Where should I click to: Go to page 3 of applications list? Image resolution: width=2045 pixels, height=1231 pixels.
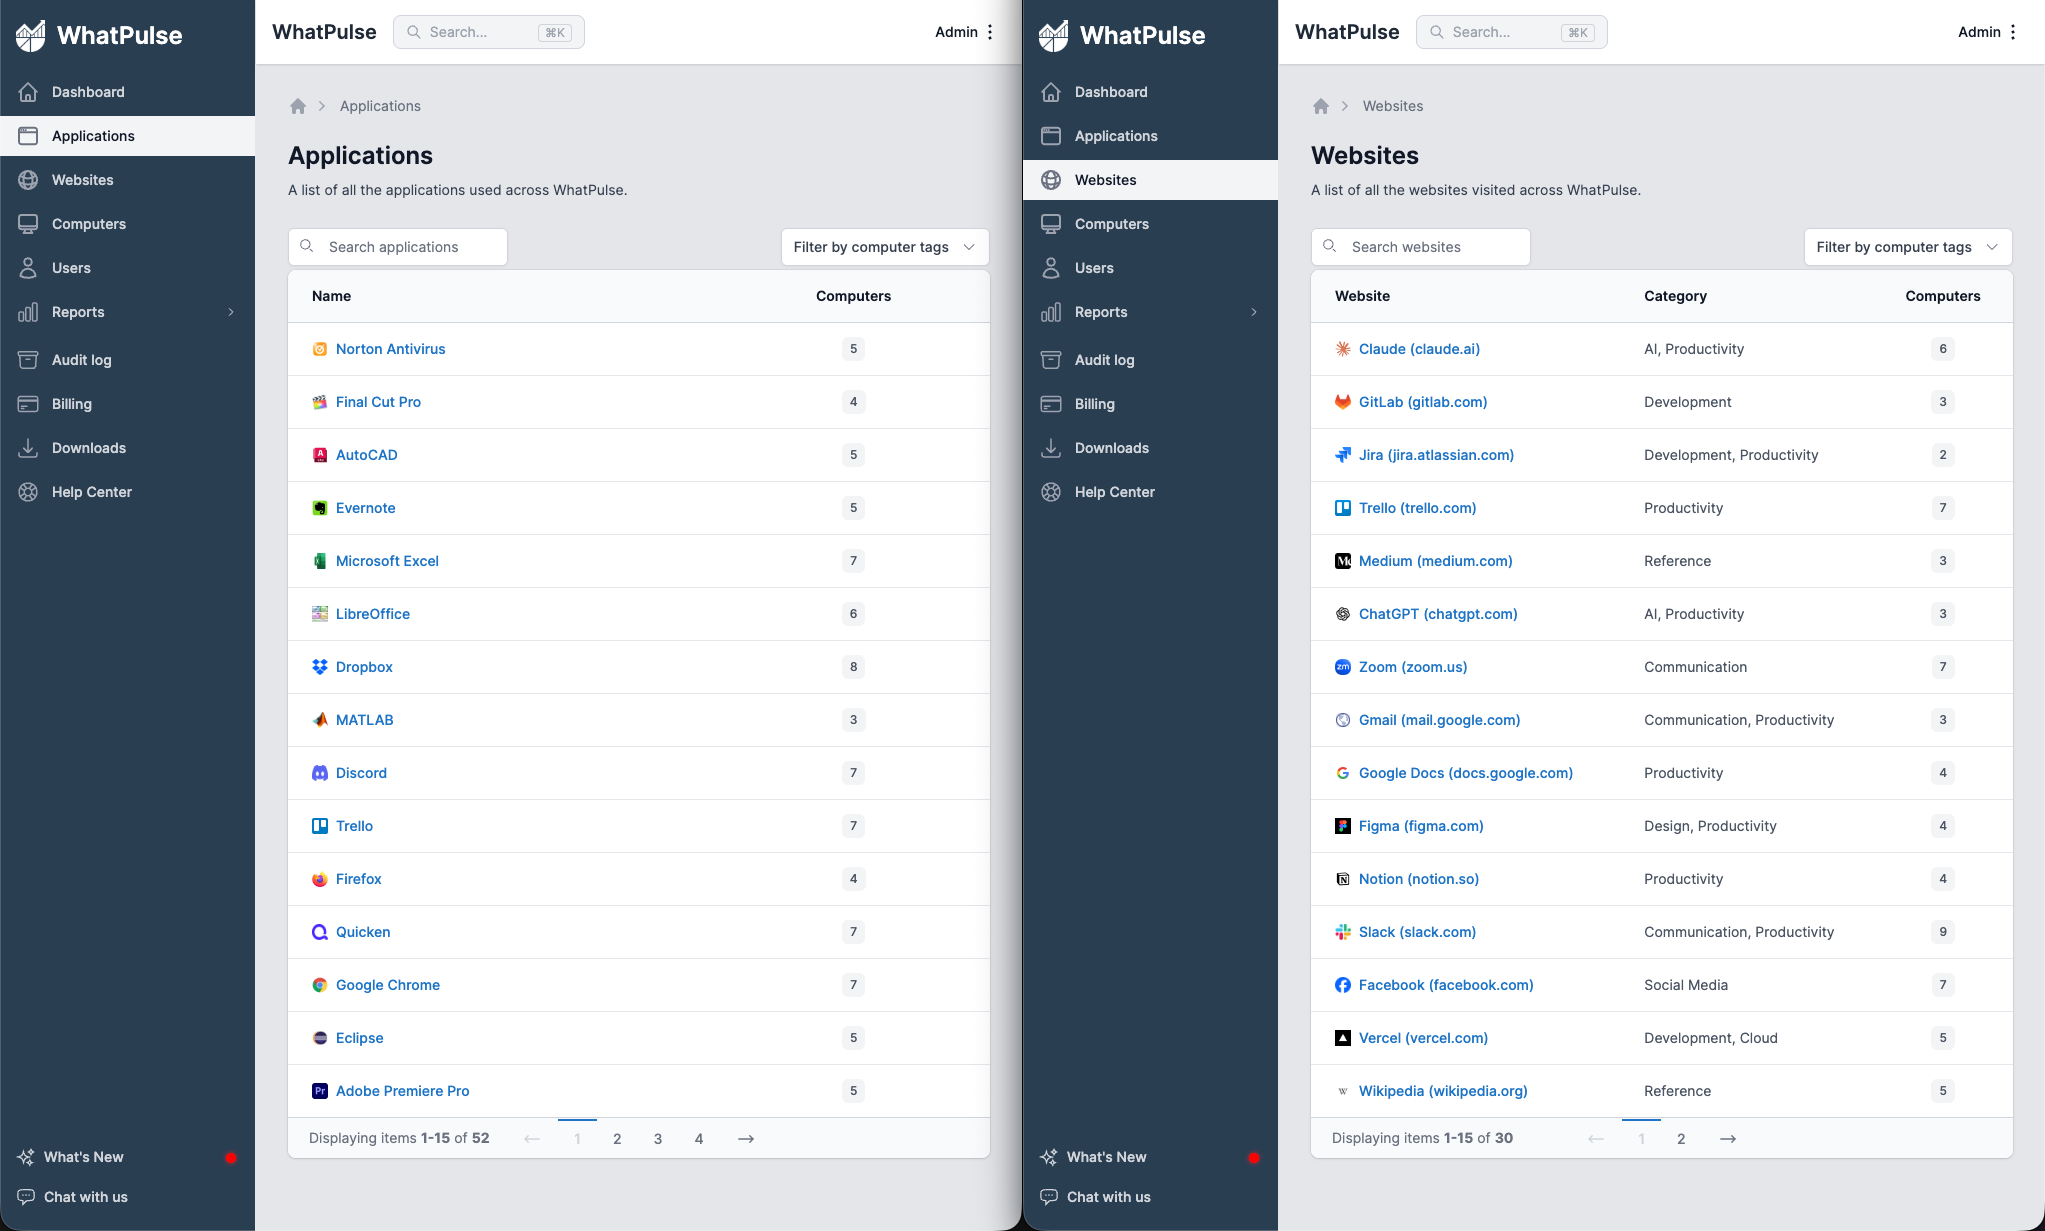(658, 1139)
